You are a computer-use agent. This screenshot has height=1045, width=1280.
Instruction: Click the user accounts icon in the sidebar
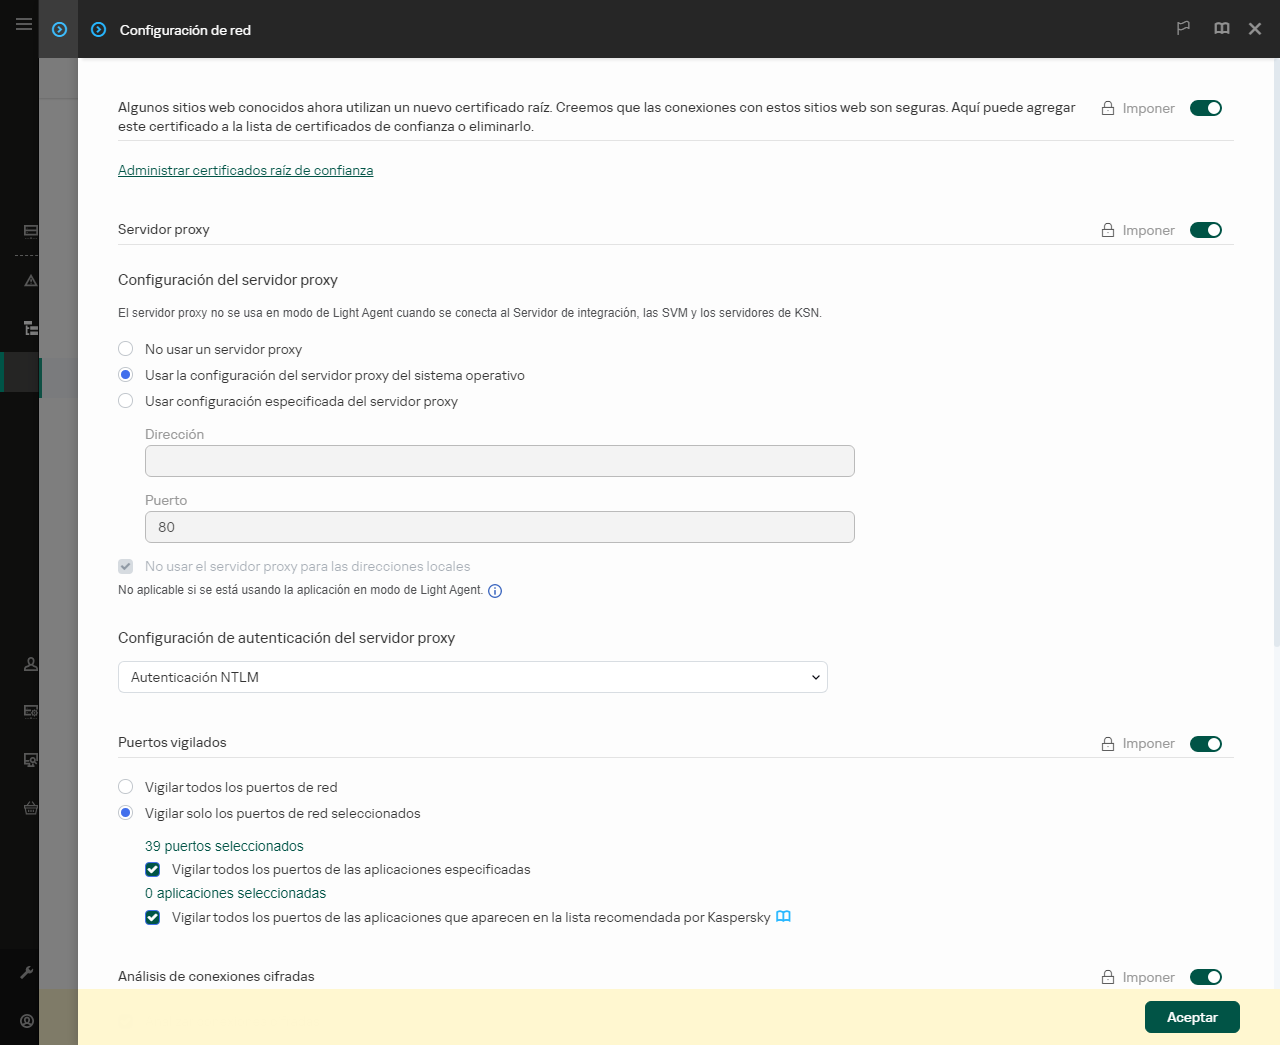[29, 663]
